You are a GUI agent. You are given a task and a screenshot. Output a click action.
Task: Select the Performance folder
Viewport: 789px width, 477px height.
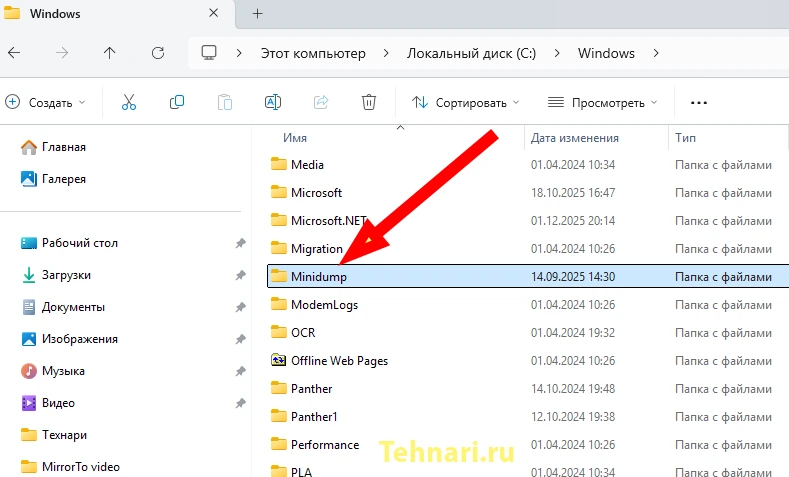pos(325,445)
